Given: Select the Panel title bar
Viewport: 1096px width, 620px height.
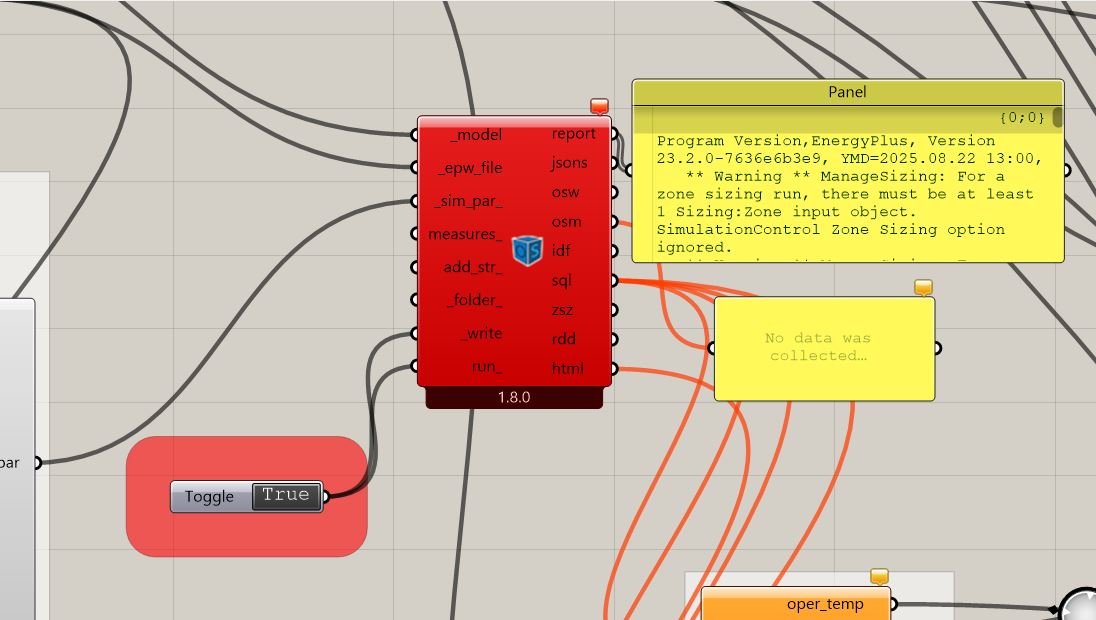Looking at the screenshot, I should pyautogui.click(x=847, y=92).
